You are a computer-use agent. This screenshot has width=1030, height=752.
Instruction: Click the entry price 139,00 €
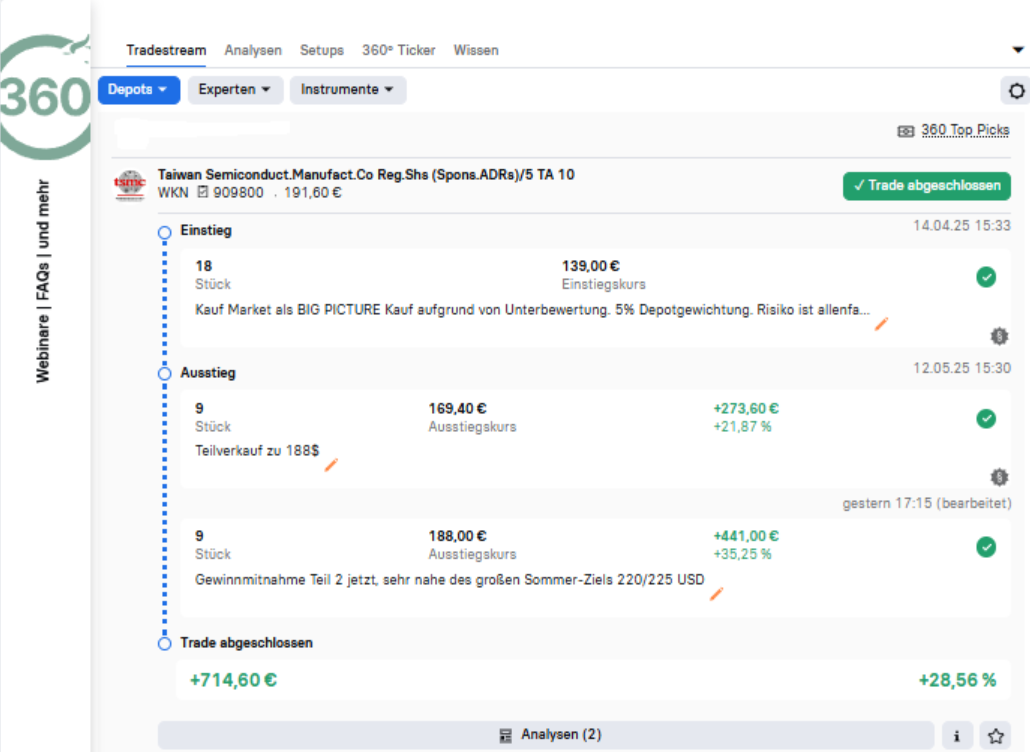591,266
